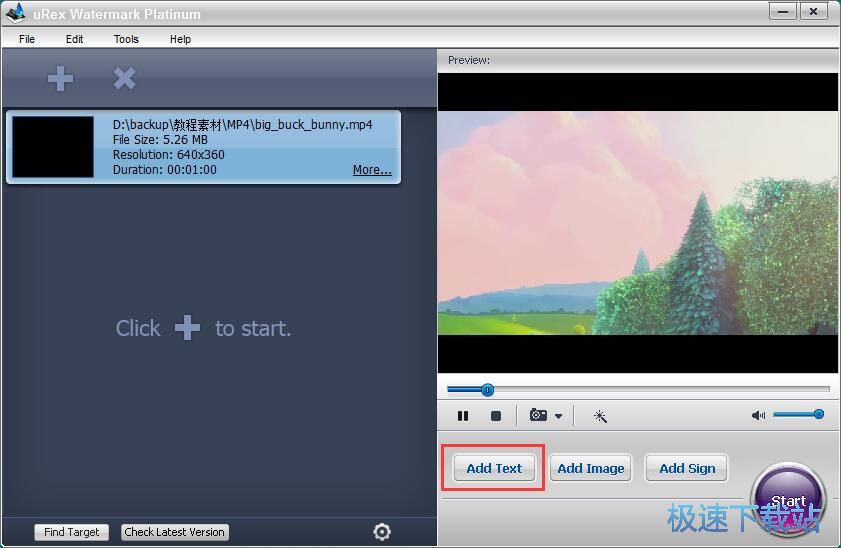Image resolution: width=841 pixels, height=548 pixels.
Task: Click the uRex app logo icon
Action: [x=16, y=13]
